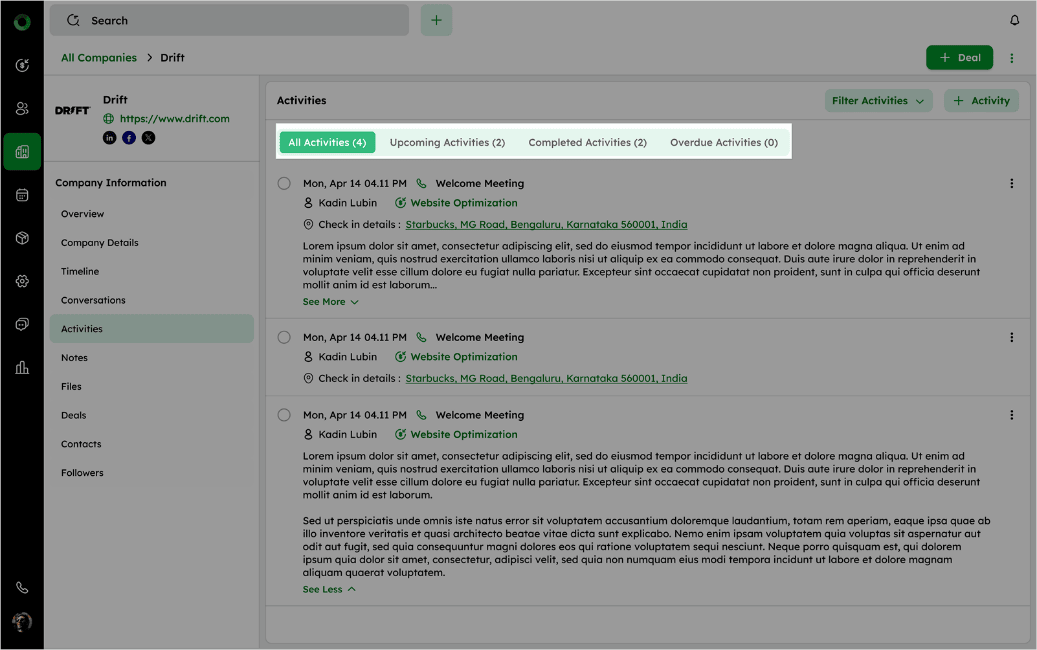1037x650 pixels.
Task: Open the calendar icon in left sidebar
Action: tap(22, 195)
